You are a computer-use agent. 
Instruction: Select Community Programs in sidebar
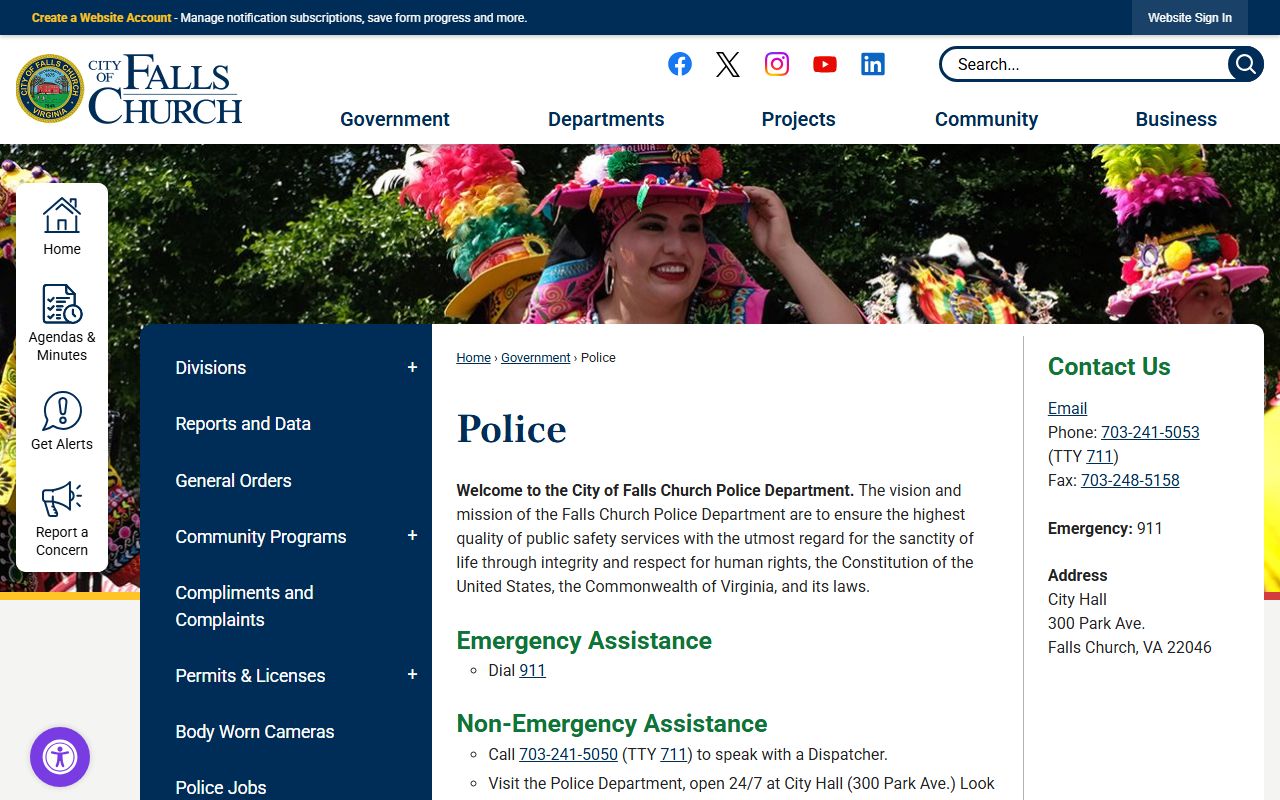(261, 537)
